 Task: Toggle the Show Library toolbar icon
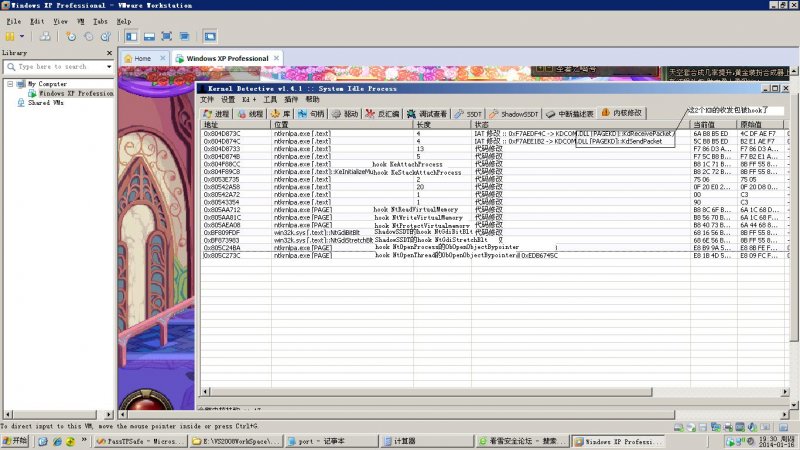131,36
